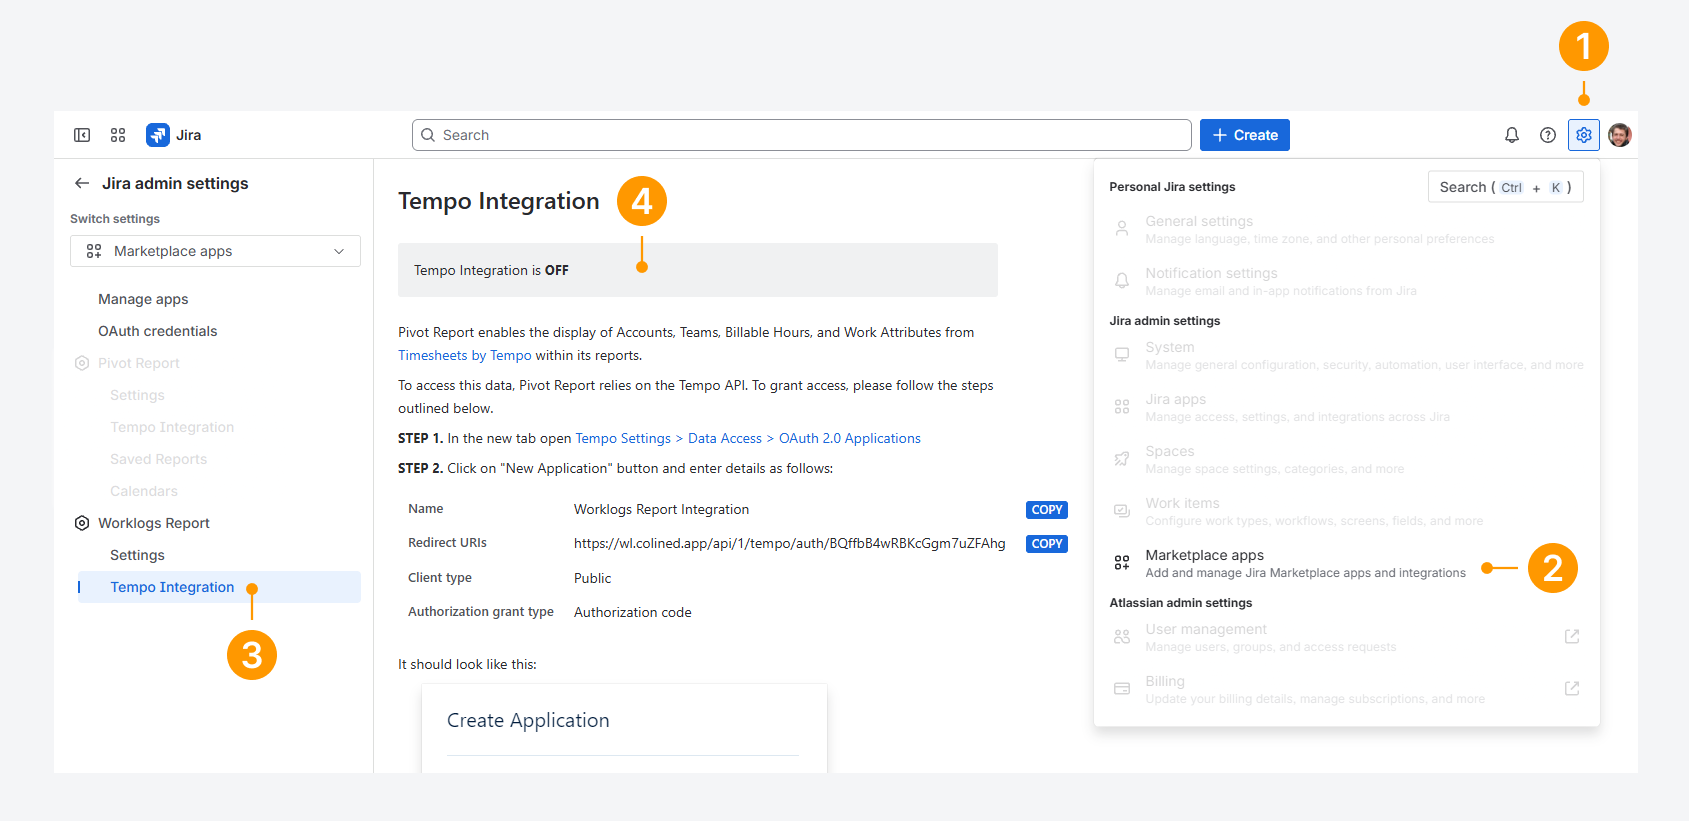The image size is (1689, 821).
Task: Click the Notification settings bell icon
Action: click(x=1122, y=281)
